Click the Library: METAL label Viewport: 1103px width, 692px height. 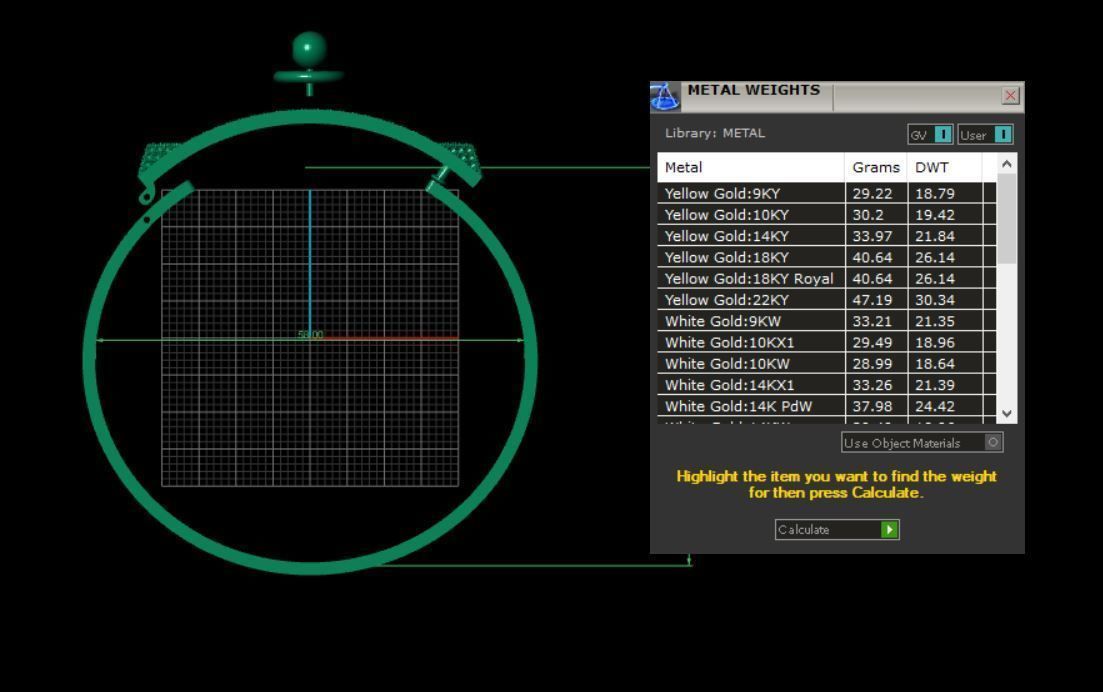[x=715, y=133]
